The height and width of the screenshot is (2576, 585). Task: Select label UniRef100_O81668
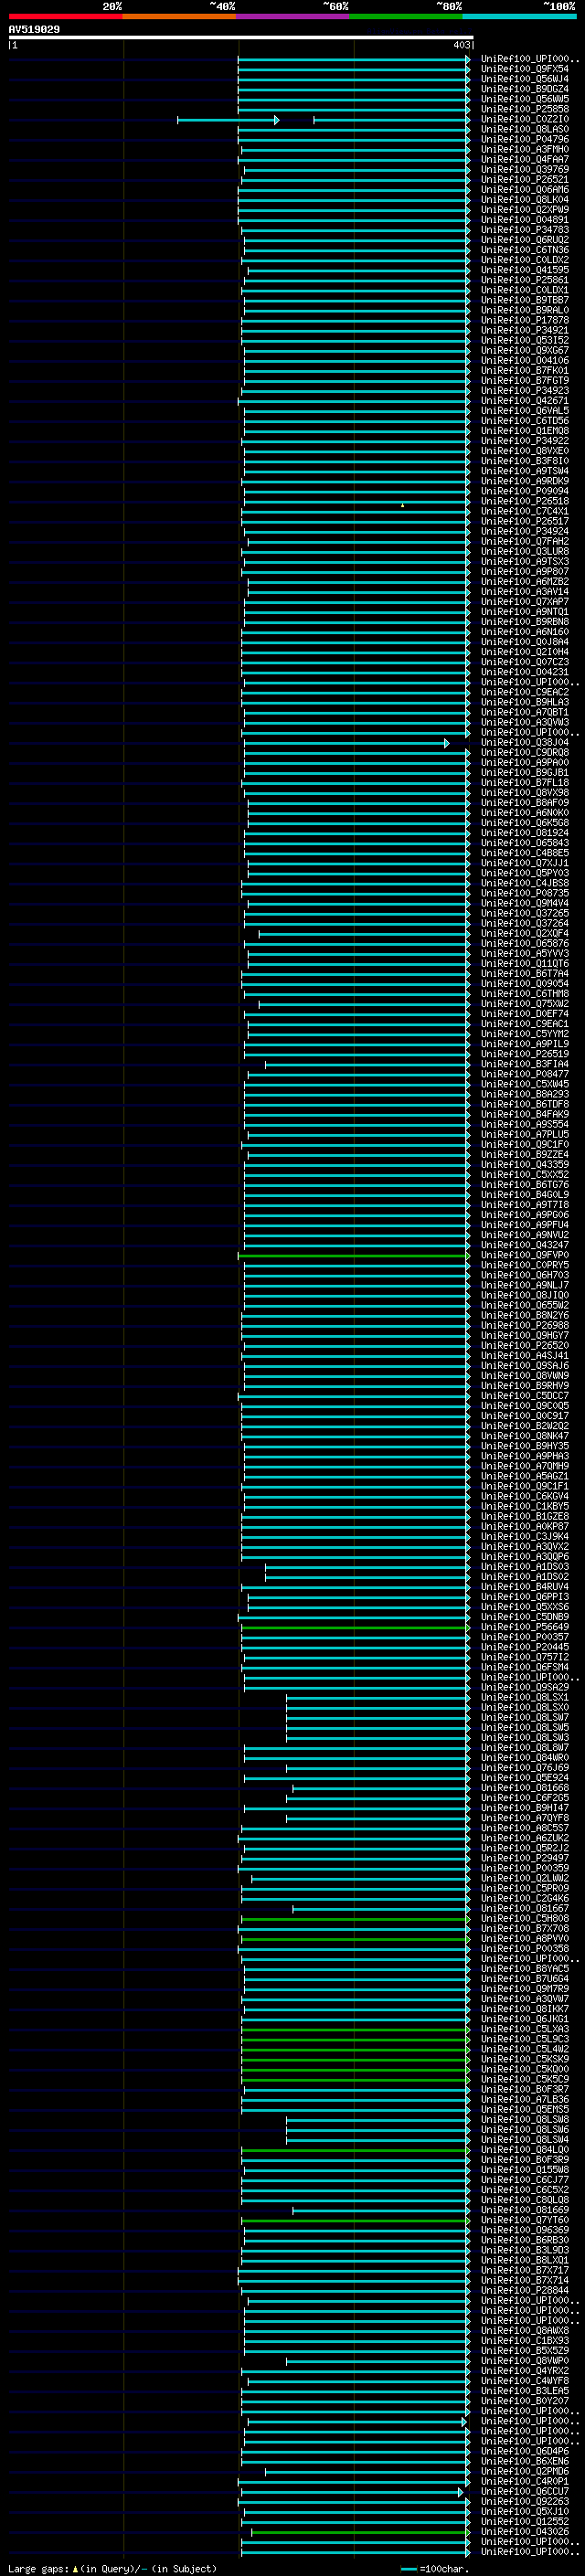(525, 1787)
